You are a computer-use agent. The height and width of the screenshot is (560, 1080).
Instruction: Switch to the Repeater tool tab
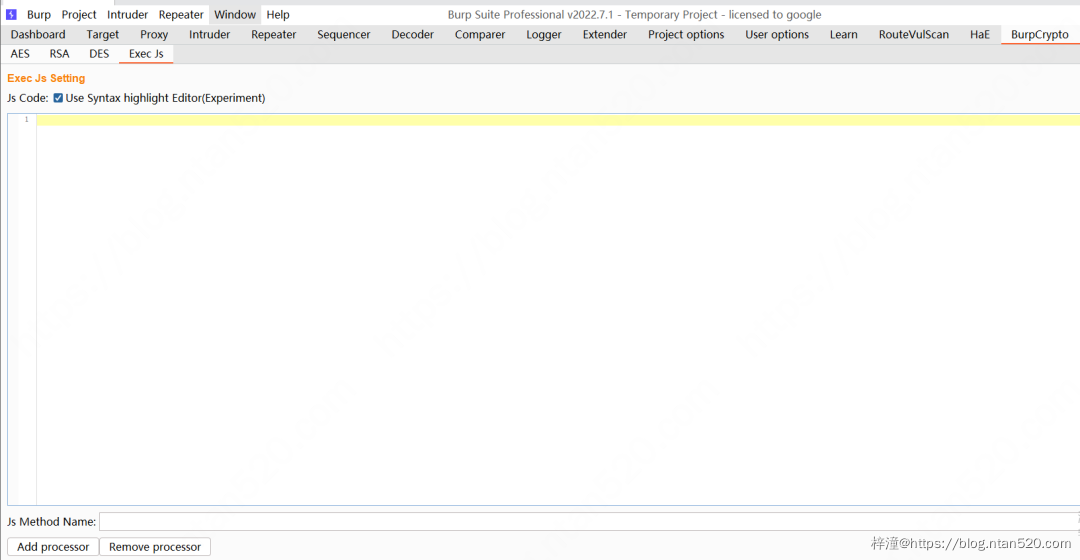coord(273,34)
